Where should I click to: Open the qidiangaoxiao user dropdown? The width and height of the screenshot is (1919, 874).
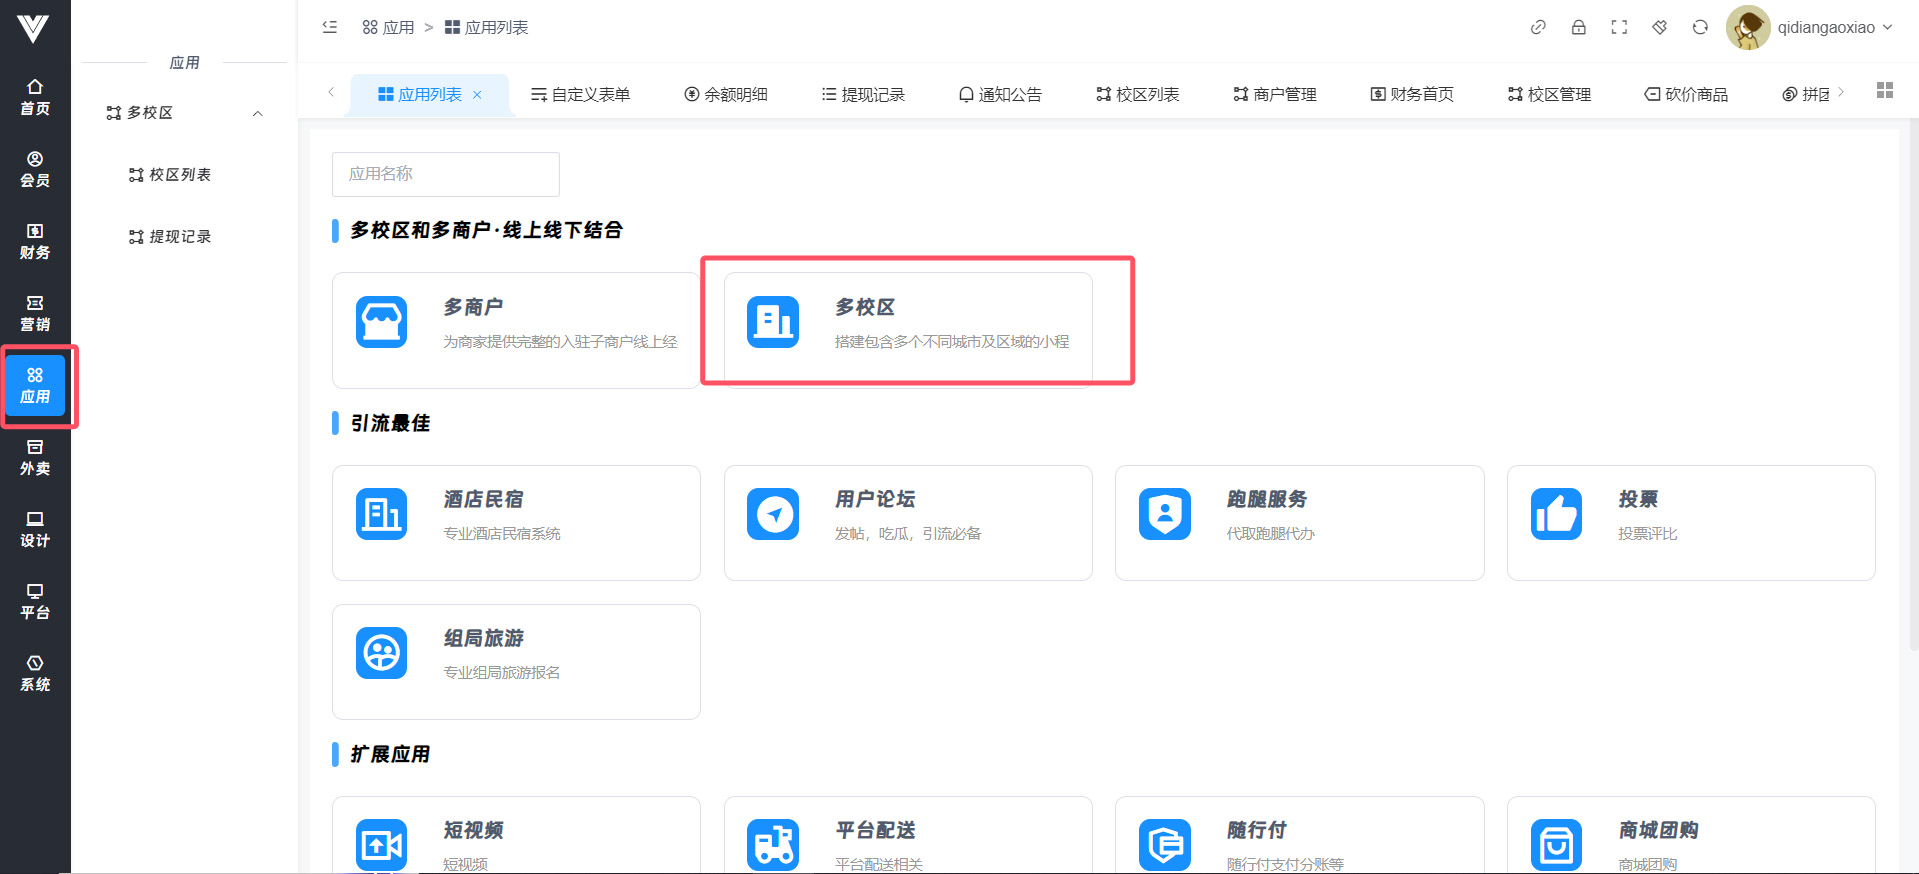(x=1810, y=27)
